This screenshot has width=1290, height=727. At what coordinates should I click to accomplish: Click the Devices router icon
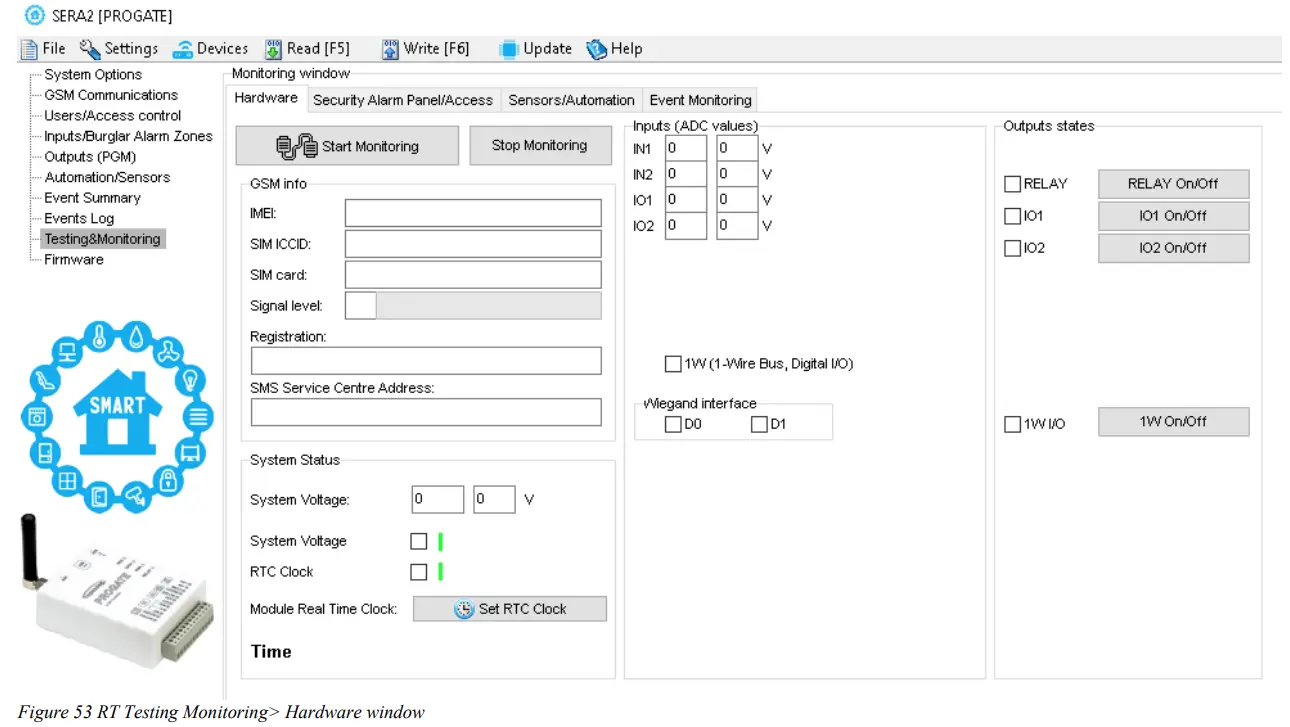(x=182, y=49)
